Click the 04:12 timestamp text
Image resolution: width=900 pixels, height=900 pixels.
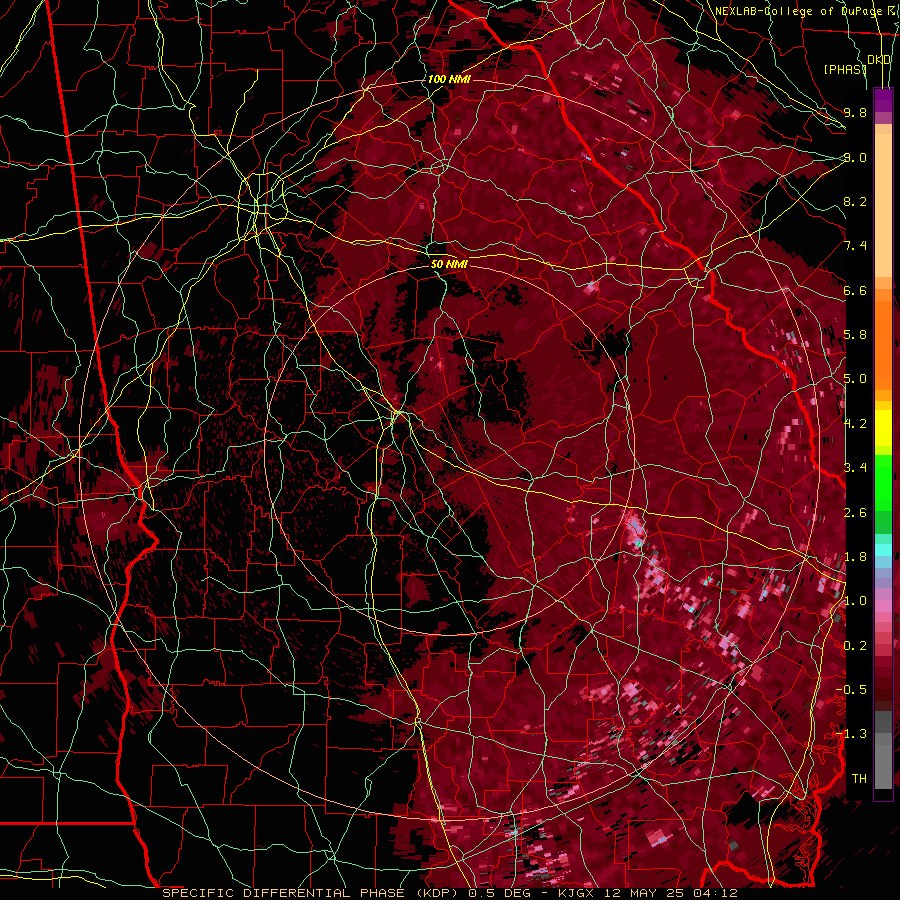715,893
